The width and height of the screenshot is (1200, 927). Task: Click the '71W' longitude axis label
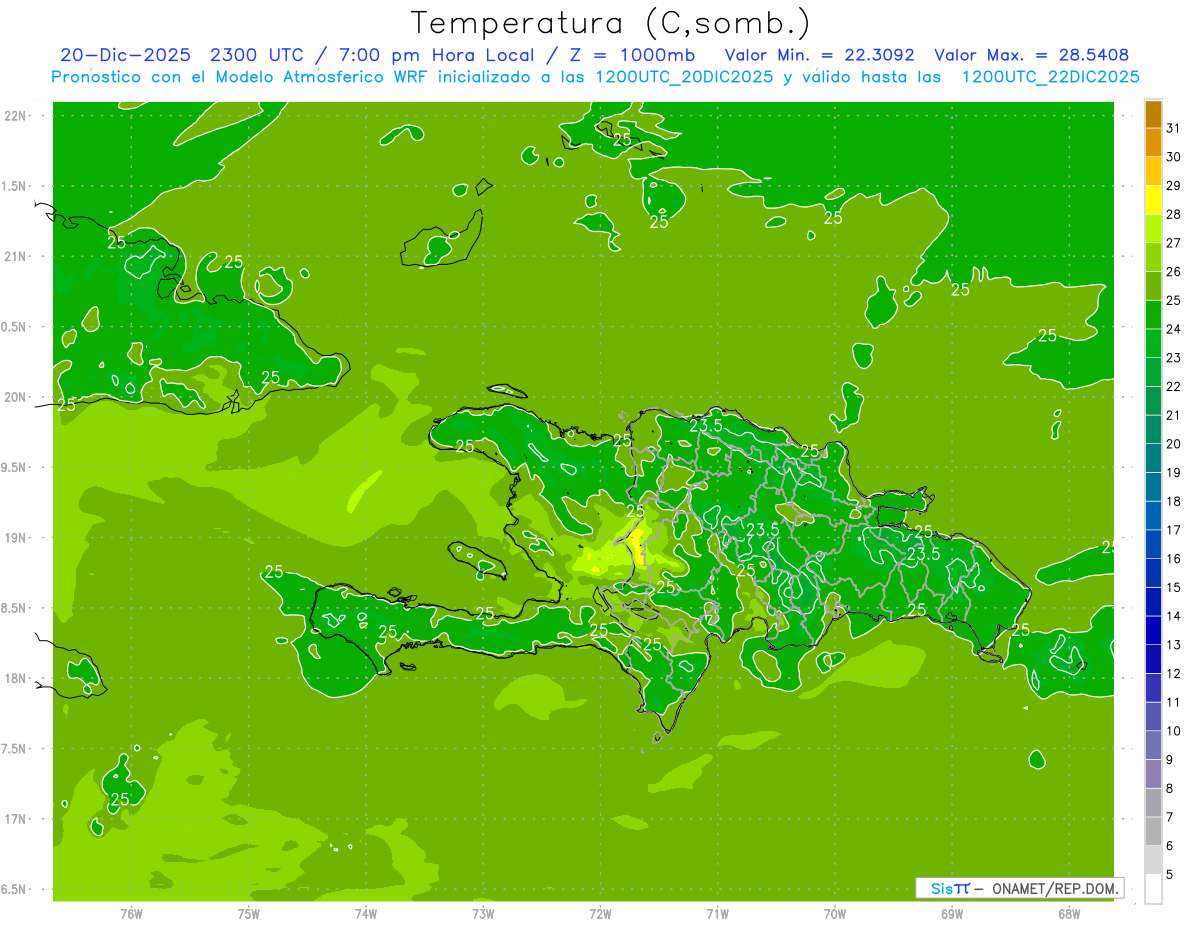717,913
